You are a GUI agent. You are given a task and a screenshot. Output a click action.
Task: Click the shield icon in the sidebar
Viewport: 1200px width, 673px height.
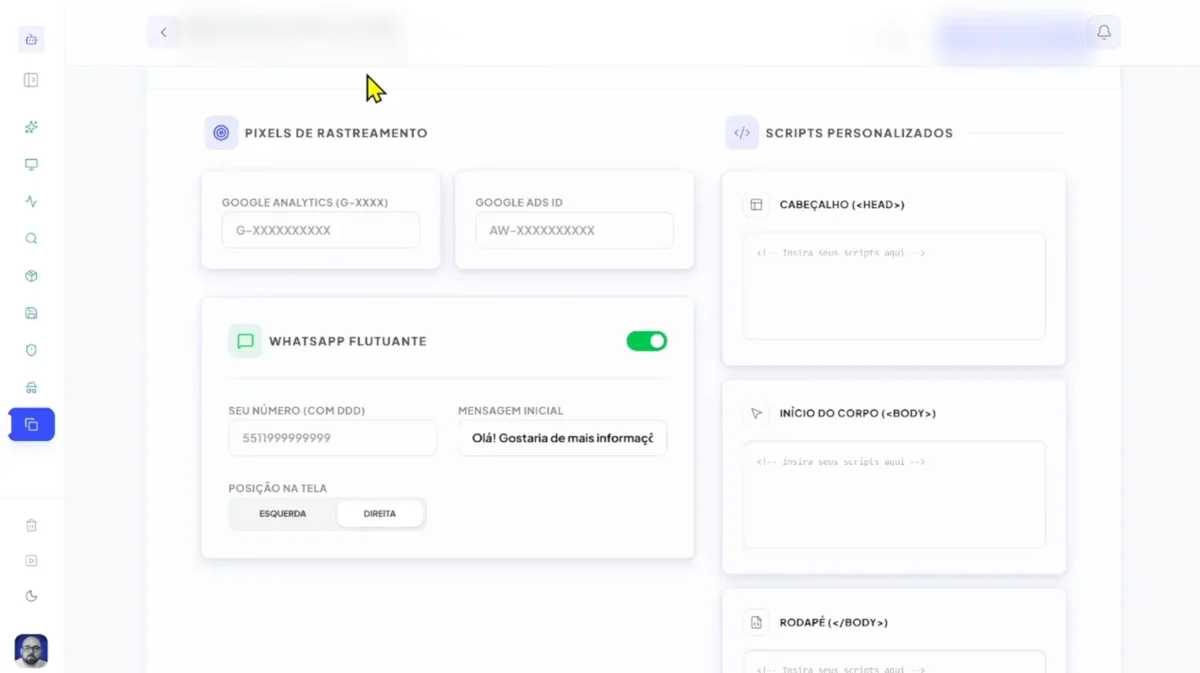tap(31, 350)
